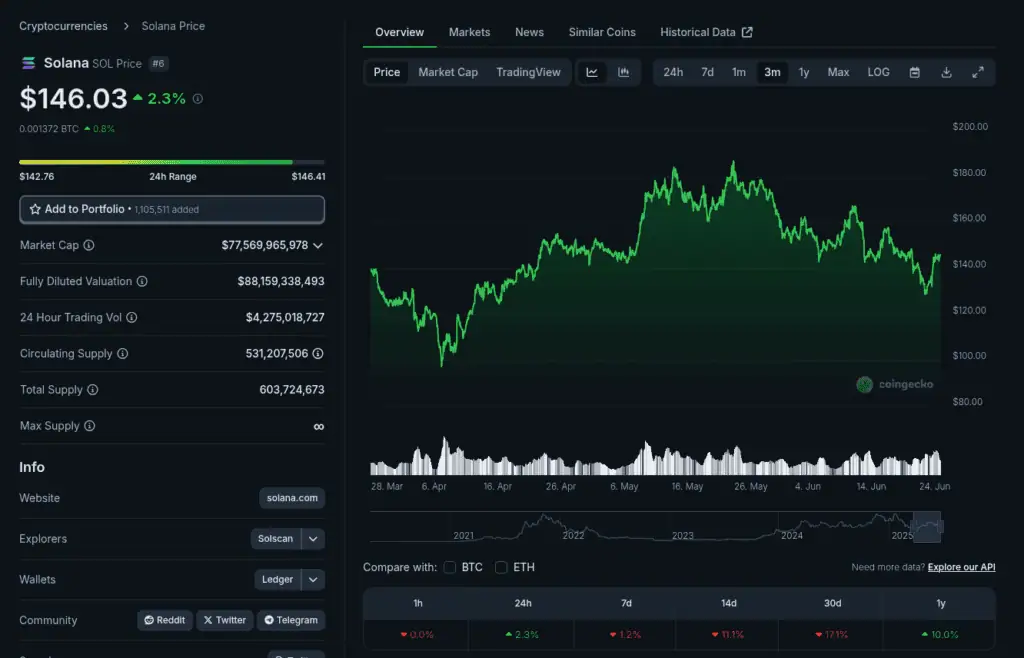Viewport: 1024px width, 658px height.
Task: Open the News tab
Action: click(x=530, y=32)
